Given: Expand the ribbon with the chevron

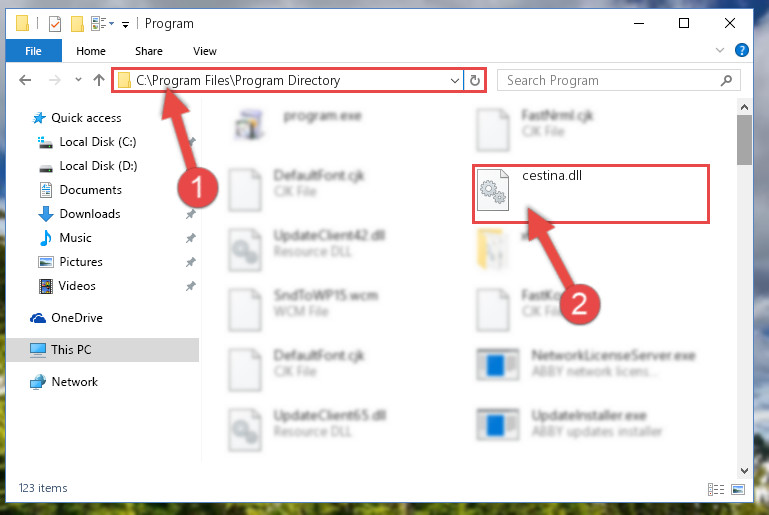Looking at the screenshot, I should [x=719, y=50].
